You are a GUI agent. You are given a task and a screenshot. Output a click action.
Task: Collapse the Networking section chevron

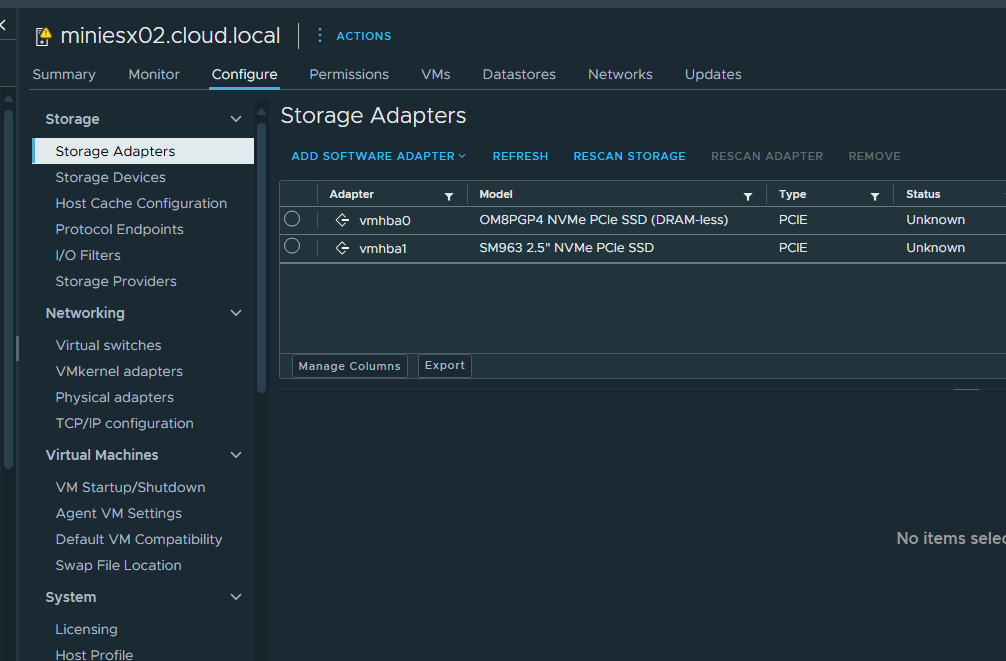click(236, 313)
